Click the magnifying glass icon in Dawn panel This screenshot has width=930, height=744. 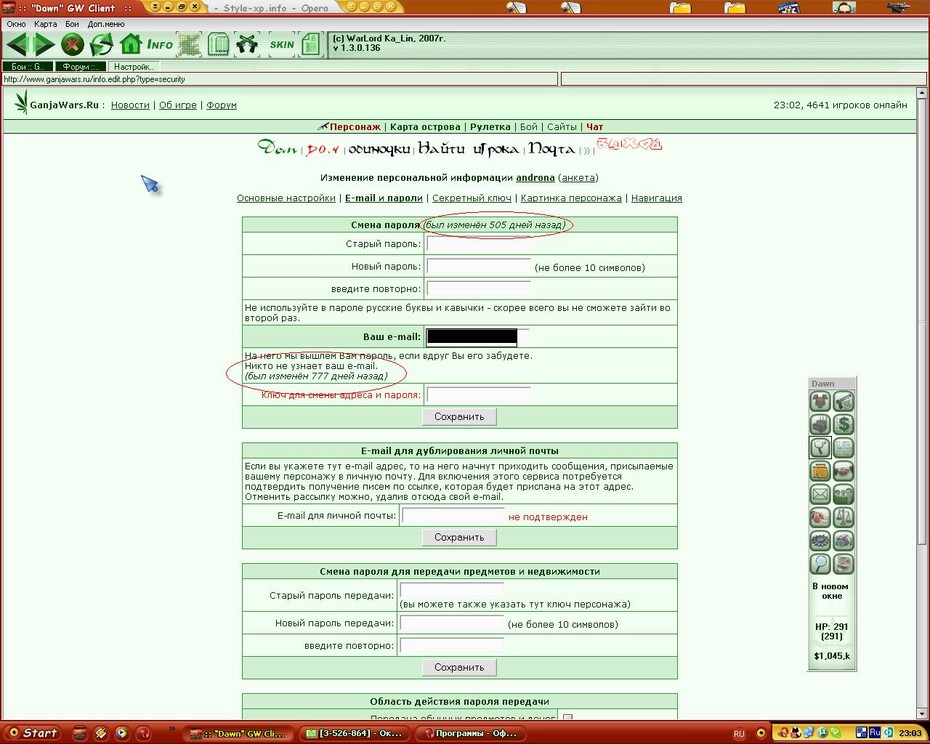pos(820,564)
